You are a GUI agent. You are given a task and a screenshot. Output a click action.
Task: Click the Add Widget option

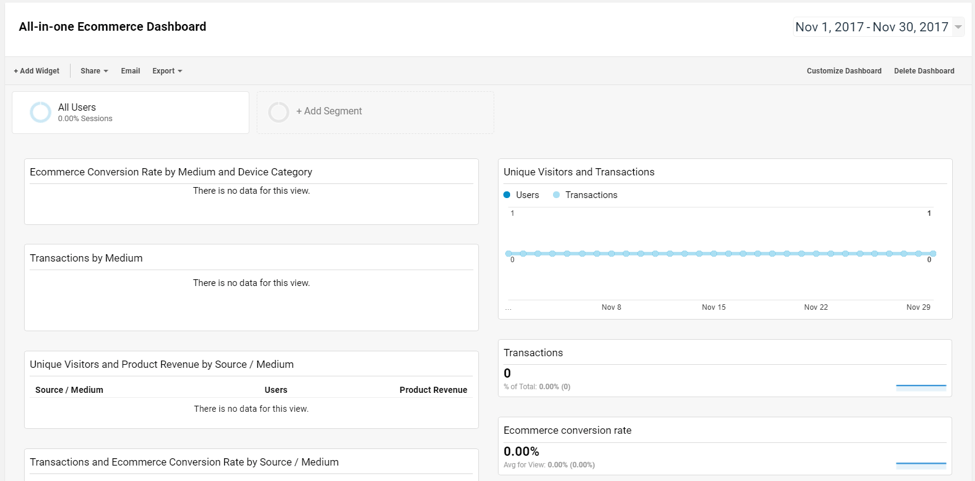[x=37, y=71]
